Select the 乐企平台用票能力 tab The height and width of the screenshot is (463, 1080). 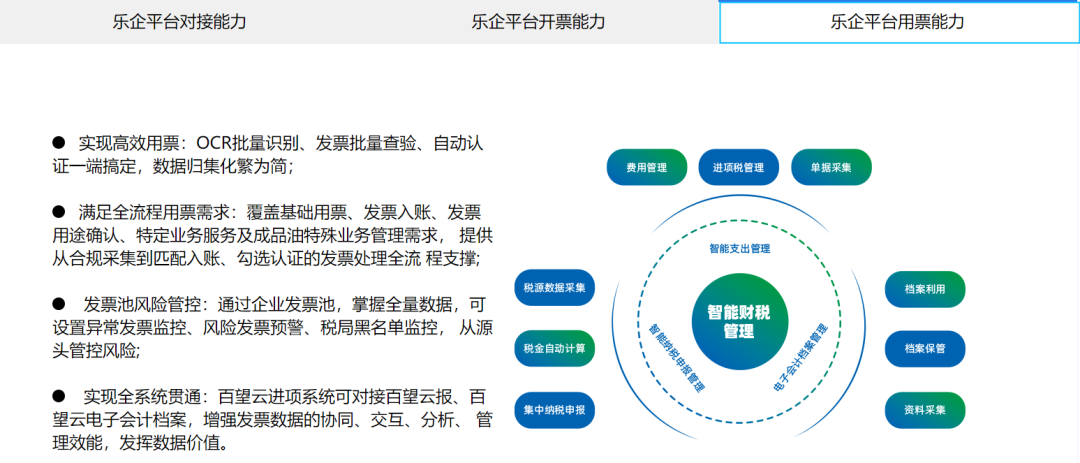tap(899, 21)
